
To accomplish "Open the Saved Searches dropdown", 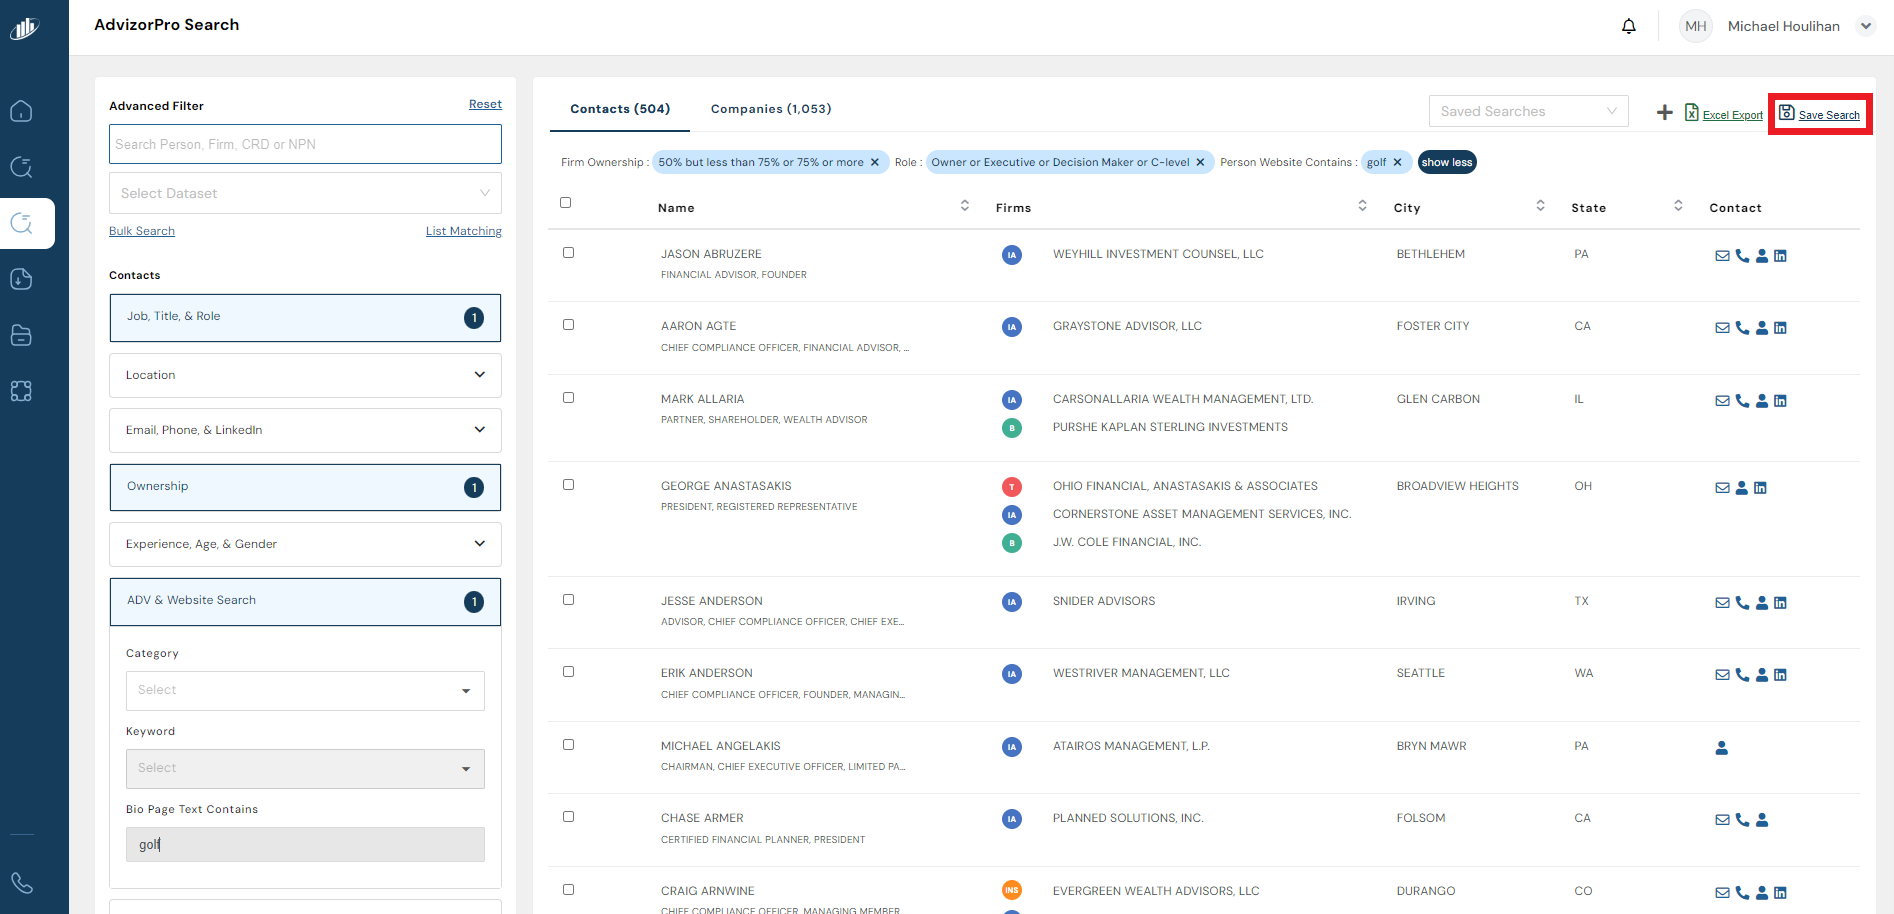I will pyautogui.click(x=1527, y=111).
